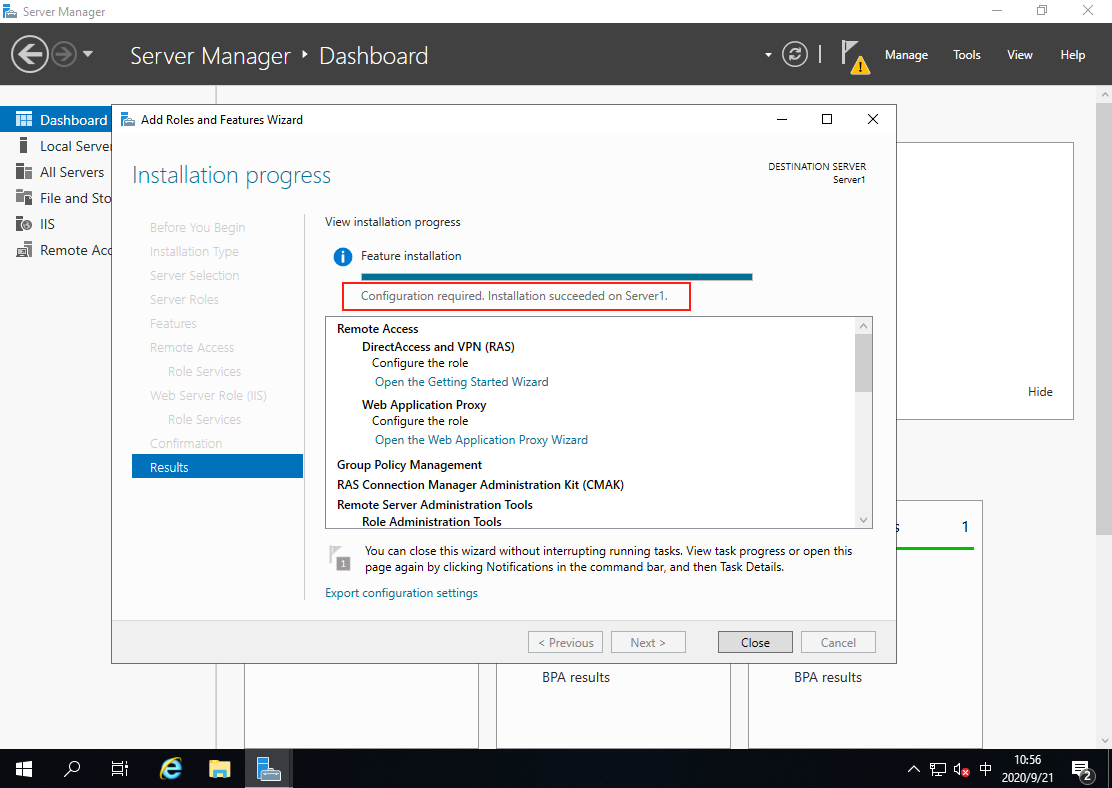Show hidden system tray icons
Viewport: 1112px width, 788px height.
click(x=913, y=769)
